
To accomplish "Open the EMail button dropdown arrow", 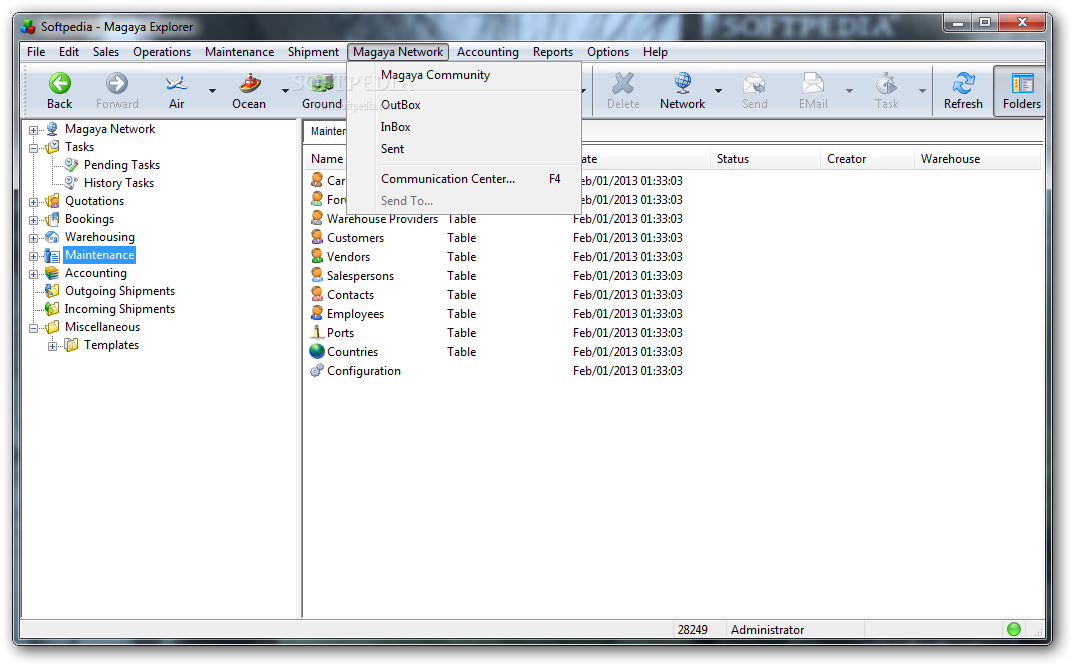I will coord(849,91).
